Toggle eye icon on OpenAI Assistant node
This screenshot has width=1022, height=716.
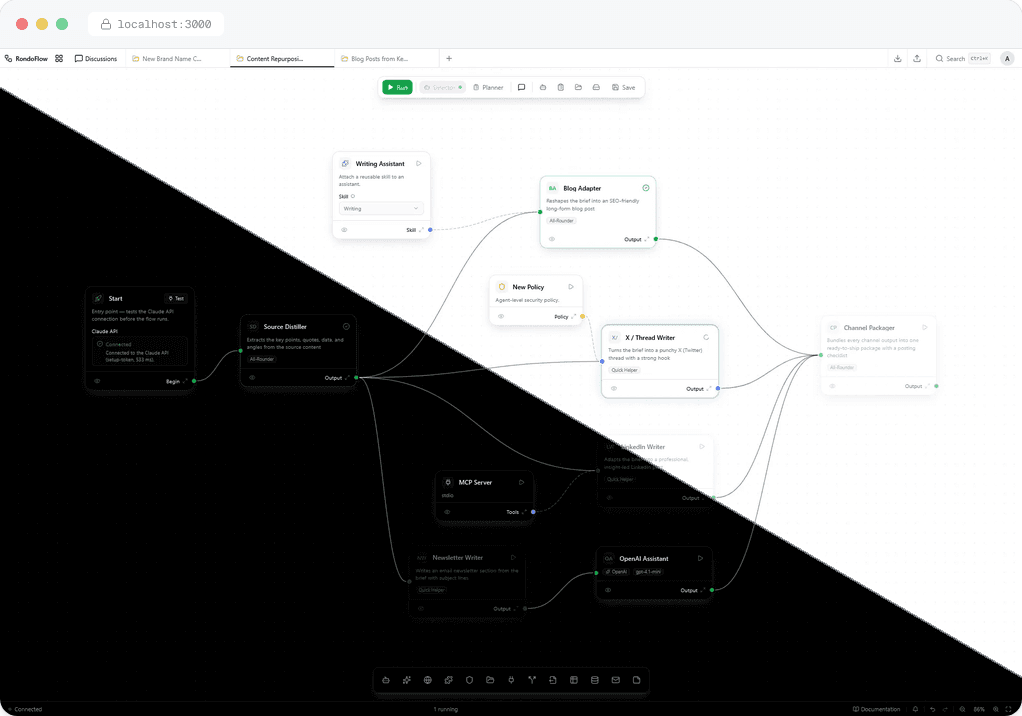point(608,590)
